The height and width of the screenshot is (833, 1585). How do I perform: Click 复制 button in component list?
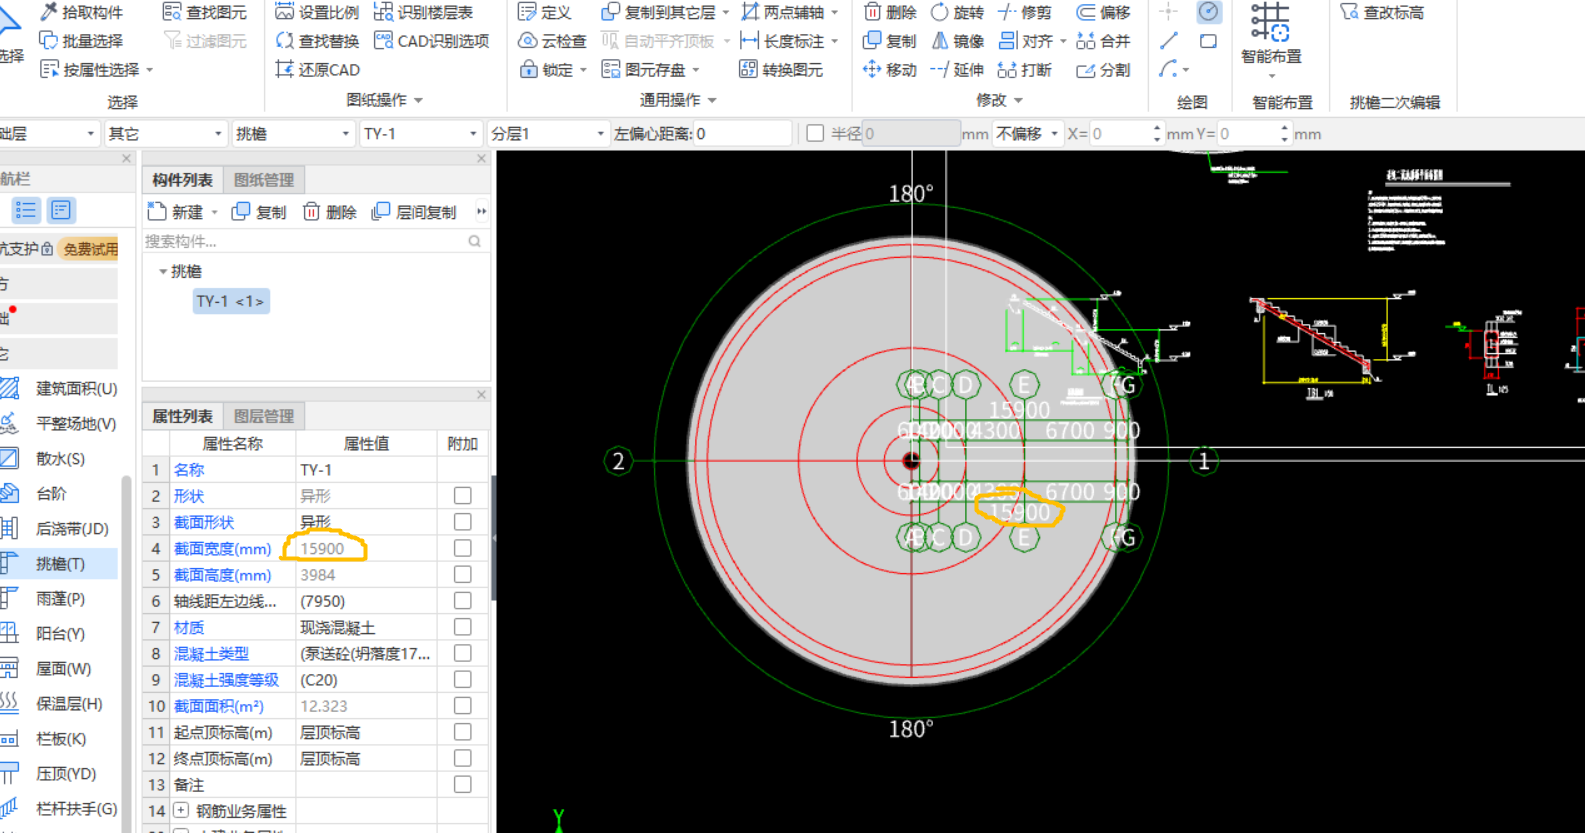tap(259, 212)
